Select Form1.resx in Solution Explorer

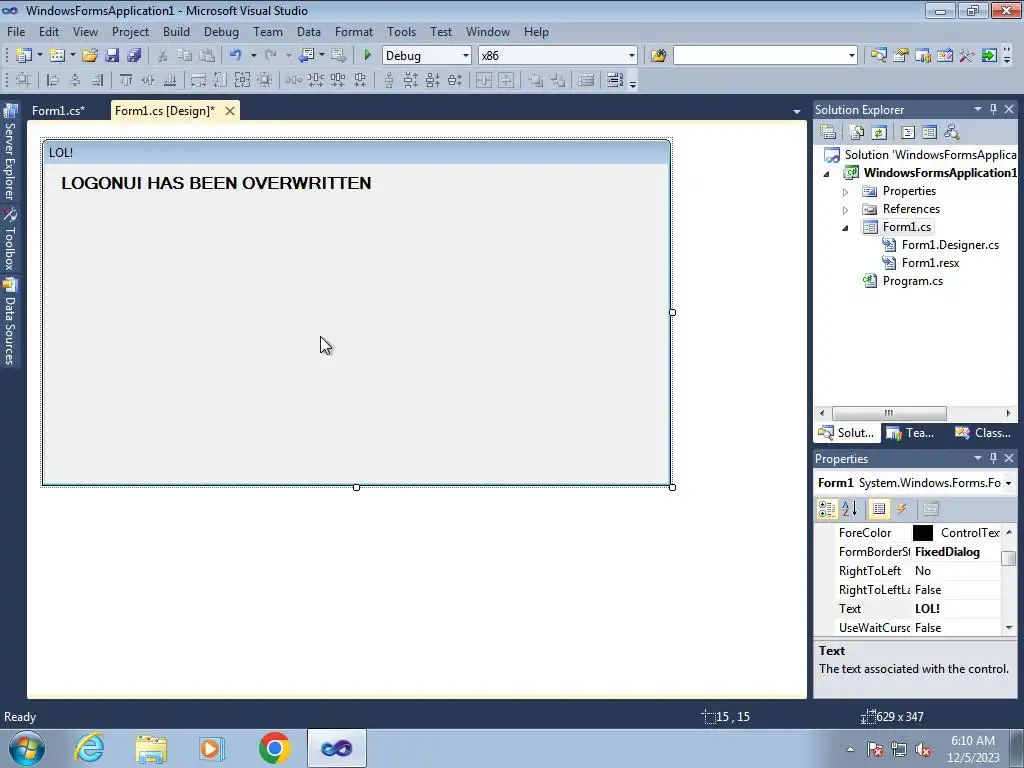pyautogui.click(x=930, y=263)
